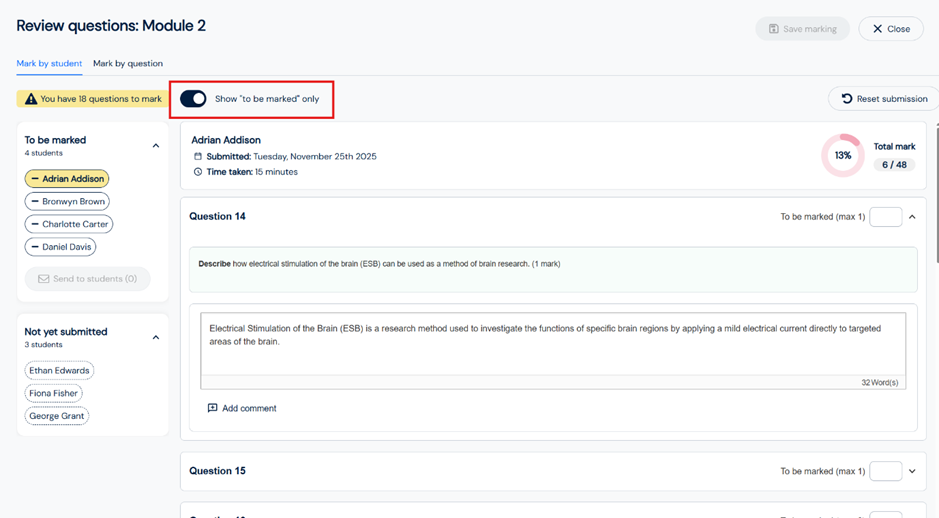Click the X icon on Close button
Viewport: 939px width, 518px height.
click(877, 29)
